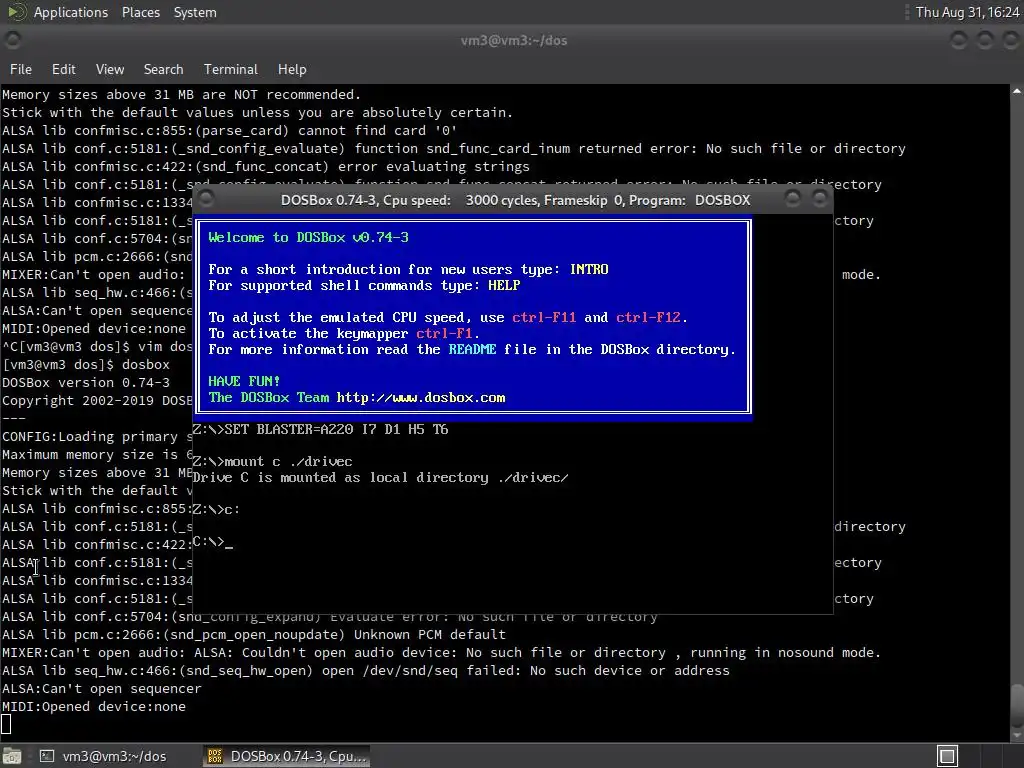Click the terminal scrollbar down arrow
This screenshot has height=768, width=1024.
point(1017,737)
